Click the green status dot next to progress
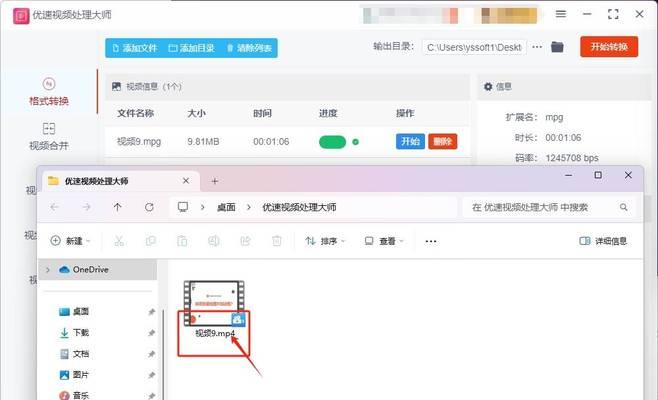This screenshot has height=400, width=658. (355, 142)
